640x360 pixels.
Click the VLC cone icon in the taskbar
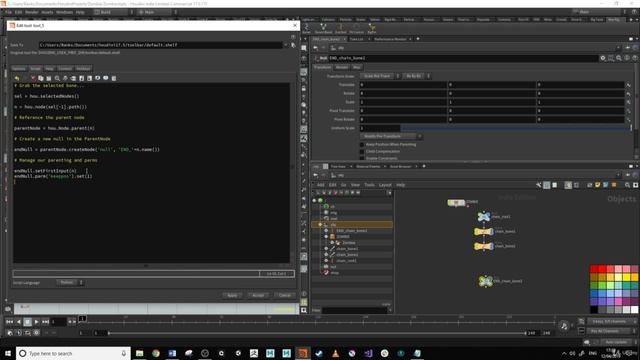pyautogui.click(x=336, y=353)
